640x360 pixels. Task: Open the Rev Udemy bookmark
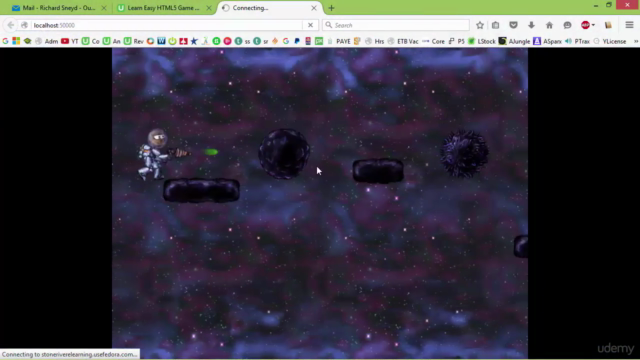pos(134,41)
